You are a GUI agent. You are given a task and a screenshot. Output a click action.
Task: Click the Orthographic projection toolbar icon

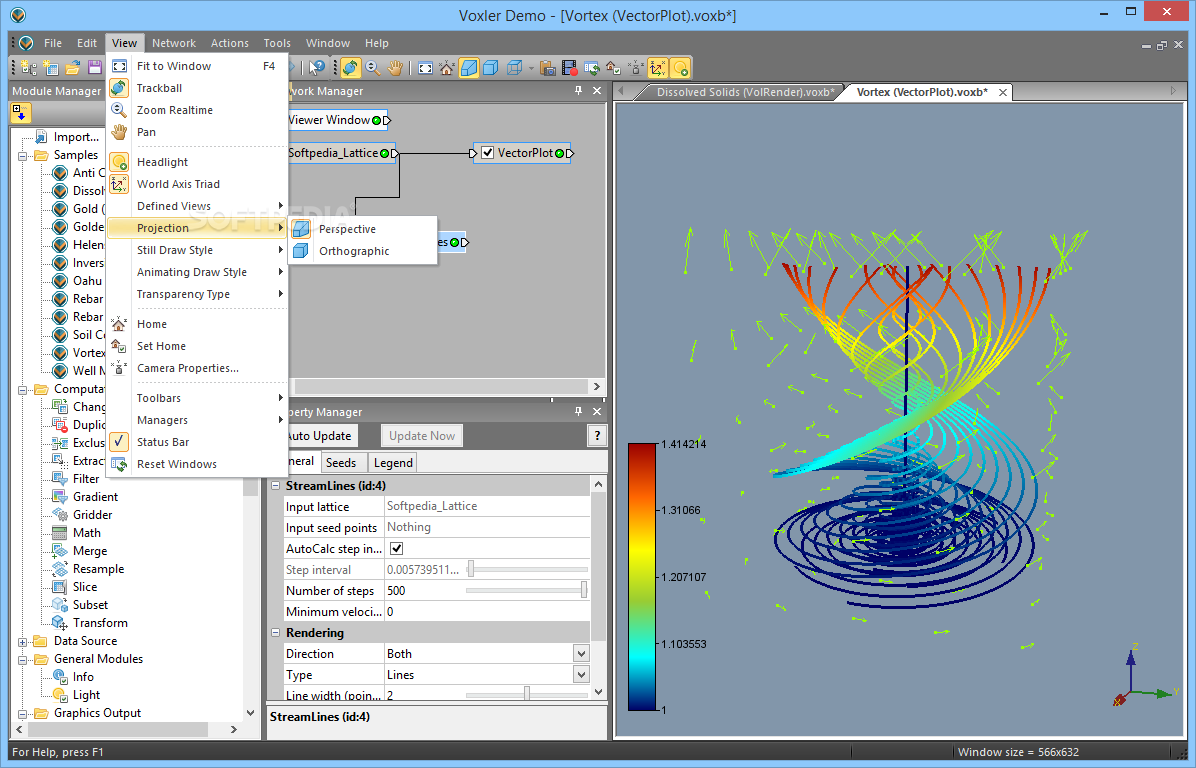pos(490,68)
